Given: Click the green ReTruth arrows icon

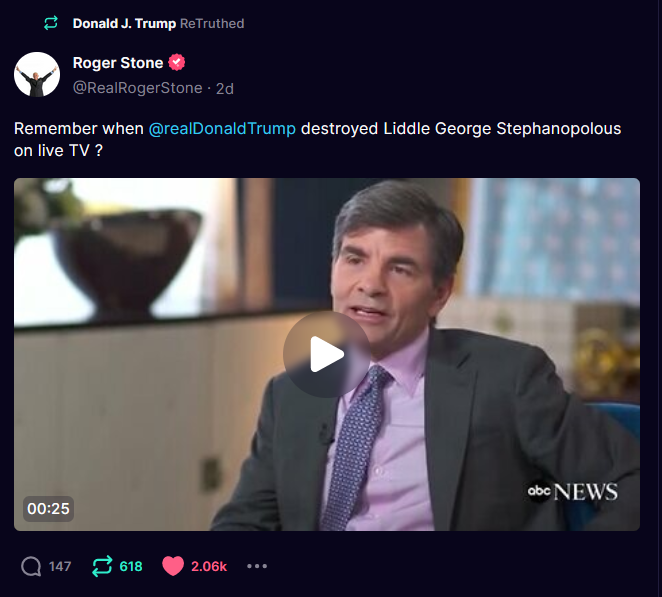Looking at the screenshot, I should 102,566.
